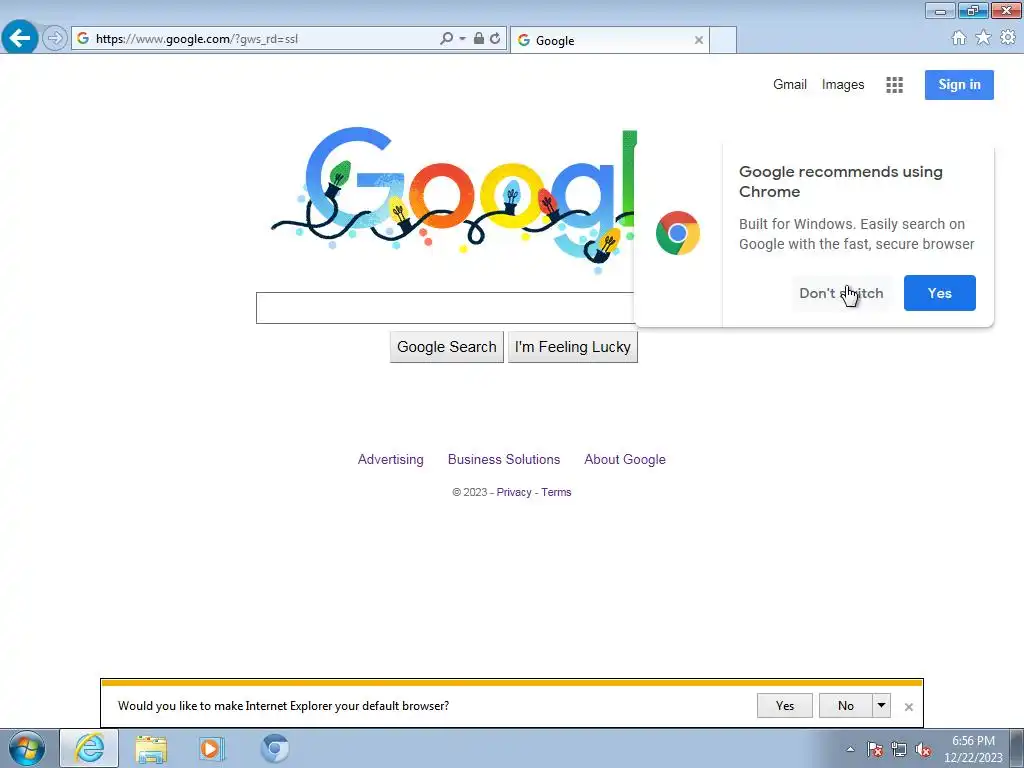Click the © 2023 copyright text
The image size is (1024, 768).
tap(470, 492)
